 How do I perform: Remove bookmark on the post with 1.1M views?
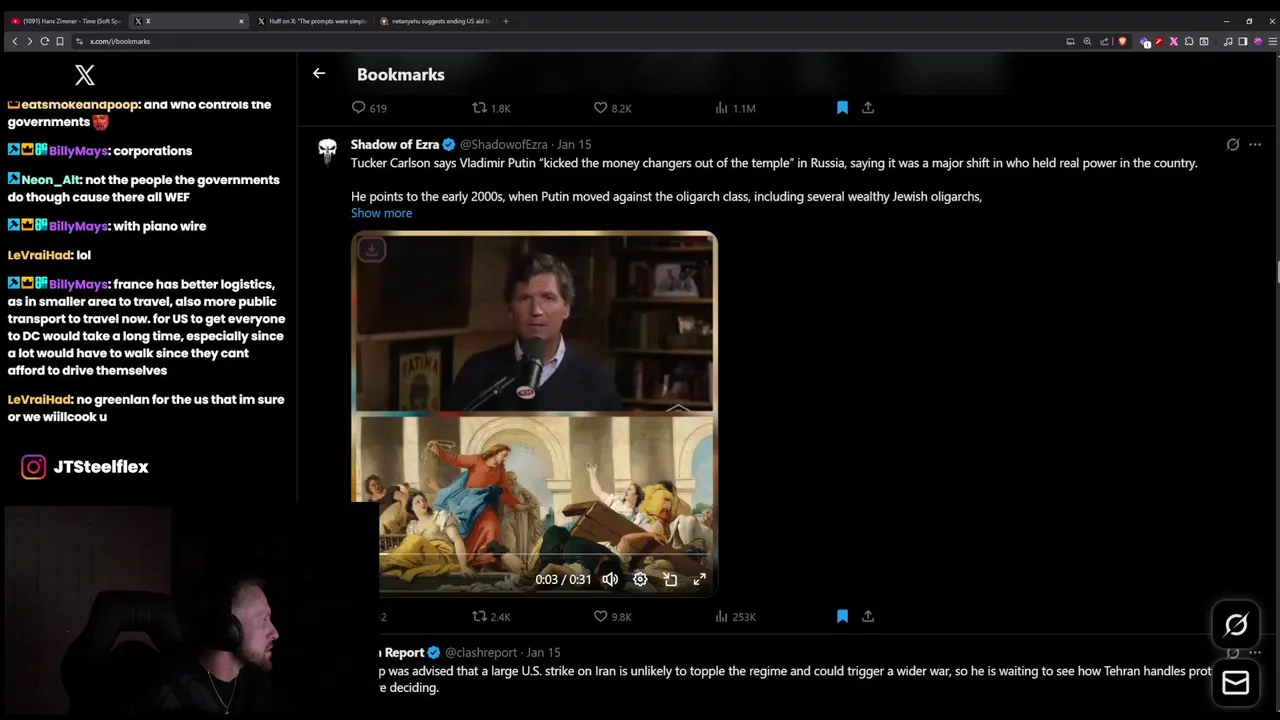pos(842,107)
